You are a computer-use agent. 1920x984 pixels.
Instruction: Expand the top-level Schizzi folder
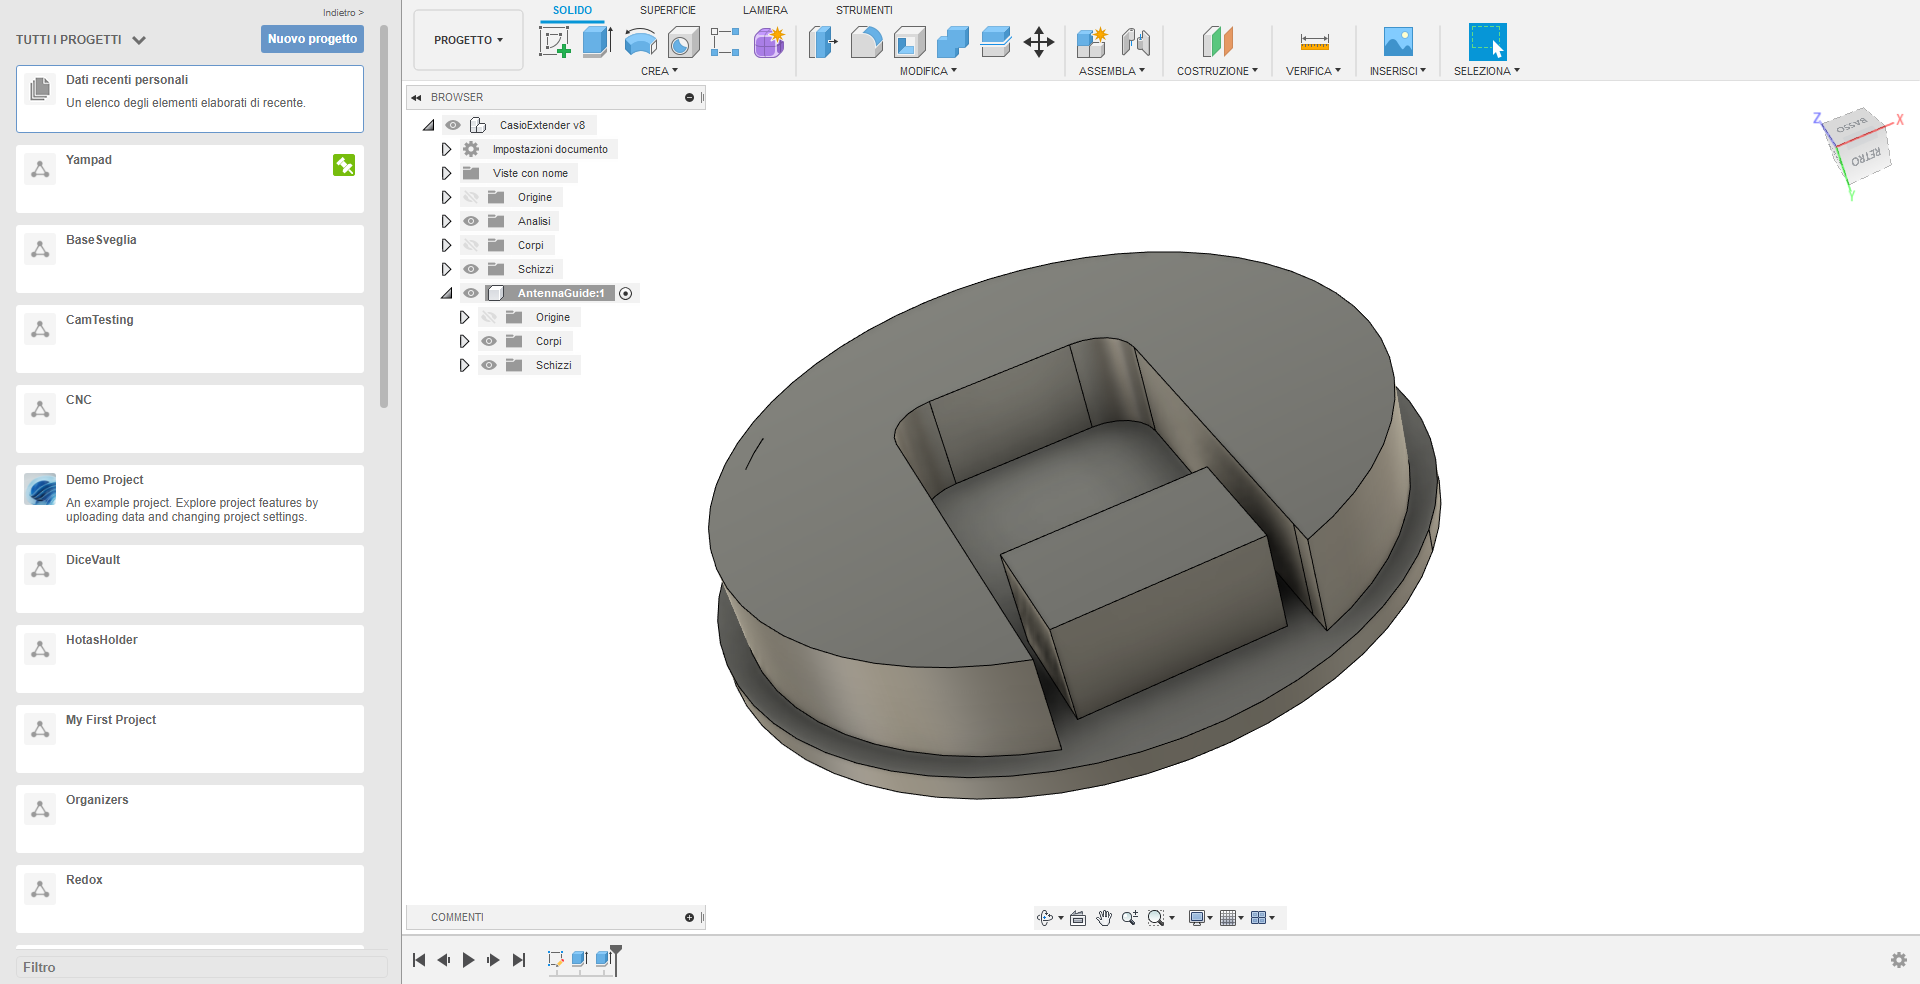[x=446, y=269]
